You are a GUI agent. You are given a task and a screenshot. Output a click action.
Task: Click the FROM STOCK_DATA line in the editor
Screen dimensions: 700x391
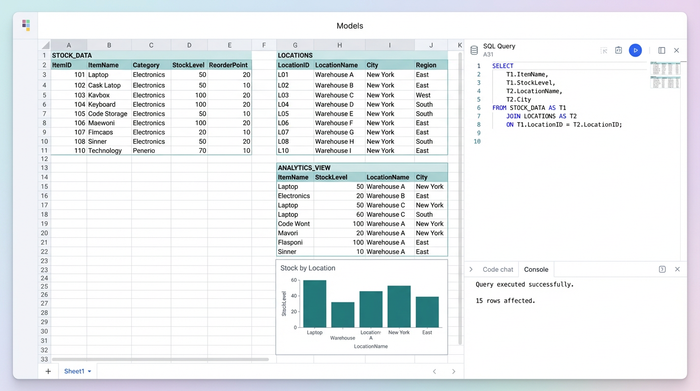click(529, 108)
